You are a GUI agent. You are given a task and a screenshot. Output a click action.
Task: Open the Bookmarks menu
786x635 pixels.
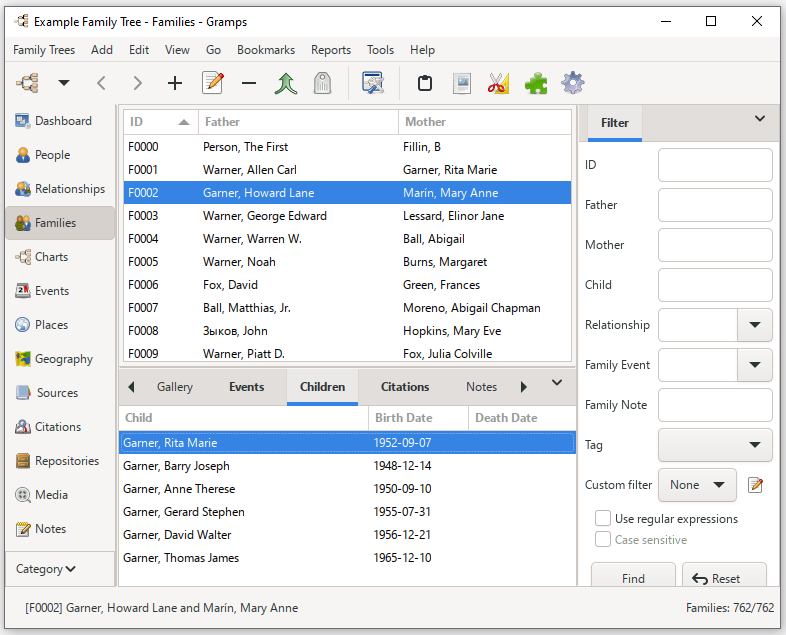[x=266, y=50]
